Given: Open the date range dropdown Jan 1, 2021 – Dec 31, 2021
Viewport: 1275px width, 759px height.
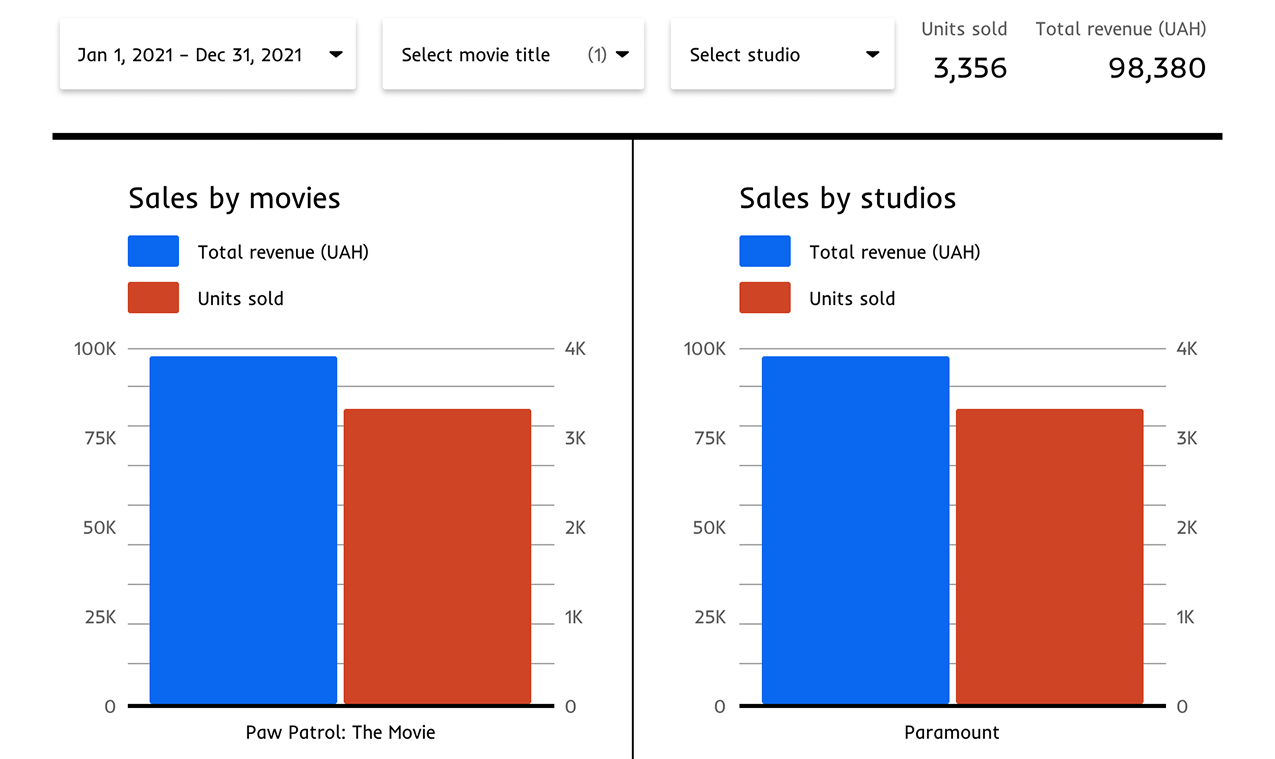Looking at the screenshot, I should coord(208,55).
